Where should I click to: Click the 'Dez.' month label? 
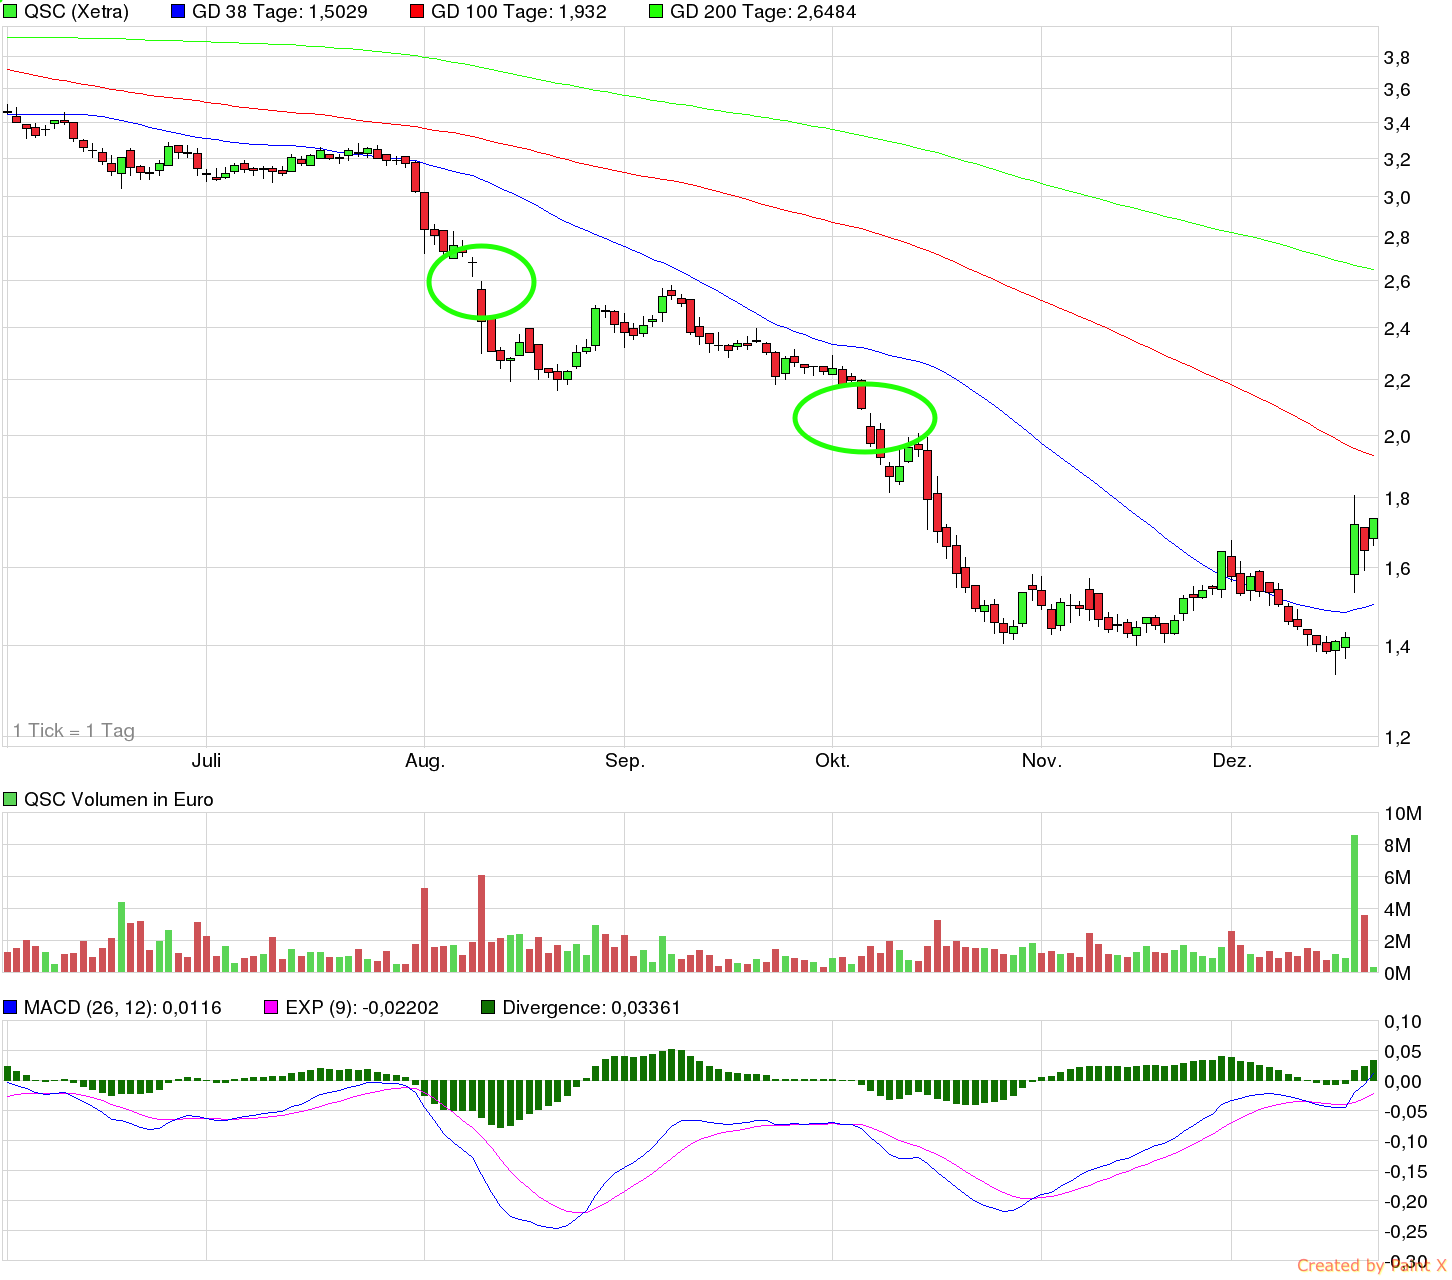coord(1232,761)
